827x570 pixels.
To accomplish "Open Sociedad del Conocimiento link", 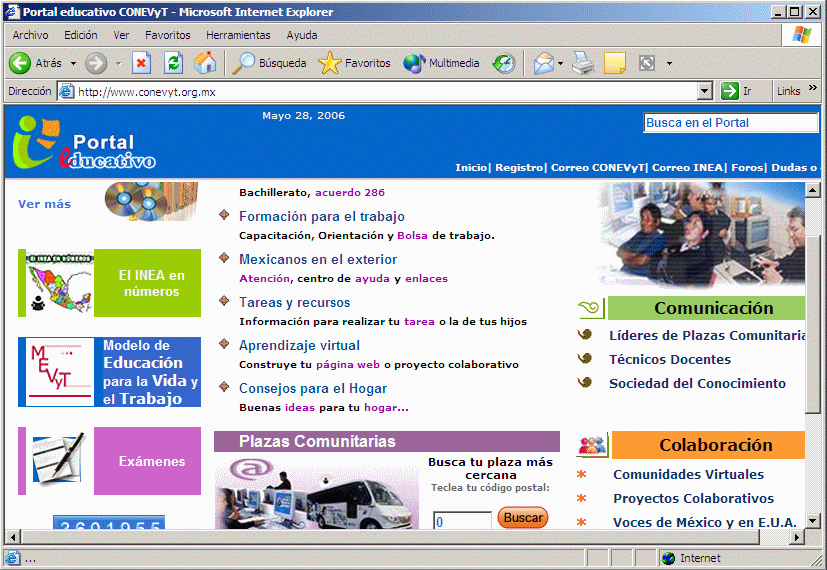I will 697,383.
